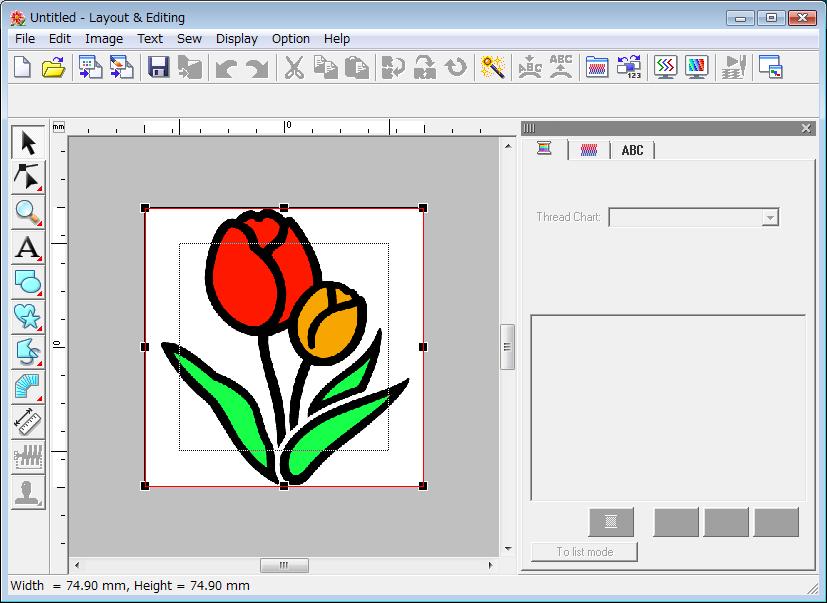Image resolution: width=827 pixels, height=603 pixels.
Task: Open a file with the yellow folder icon
Action: coord(53,68)
